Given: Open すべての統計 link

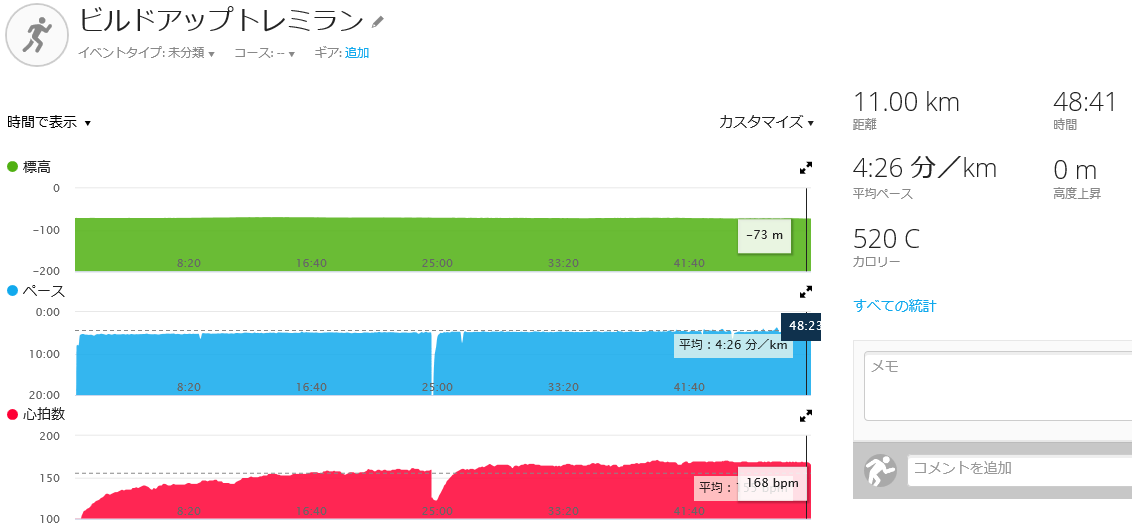Looking at the screenshot, I should (x=894, y=305).
